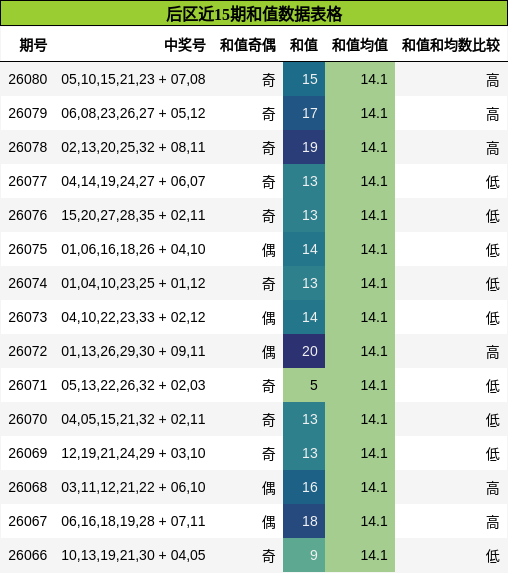Select winning numbers 04,14,19,24,27 + 06,07

tap(133, 181)
